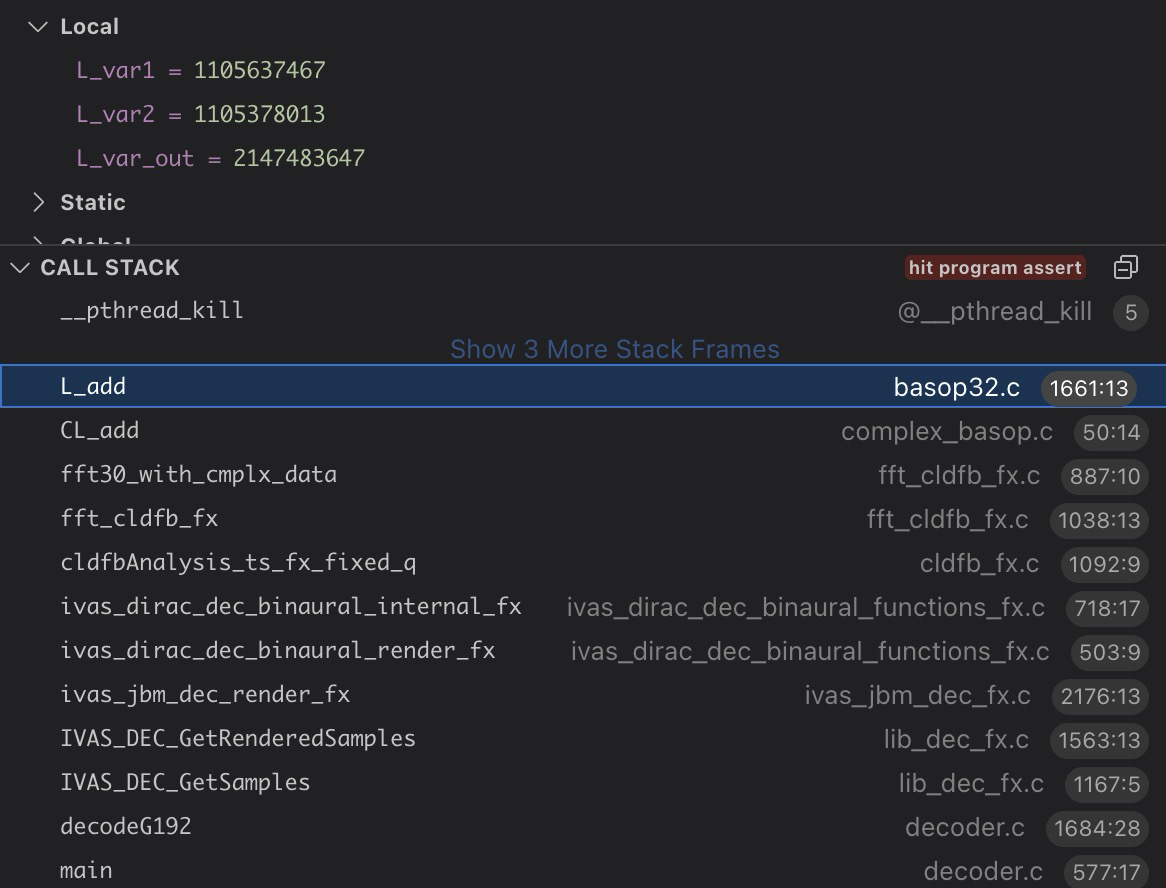Show 3 More Stack Frames

(x=614, y=349)
